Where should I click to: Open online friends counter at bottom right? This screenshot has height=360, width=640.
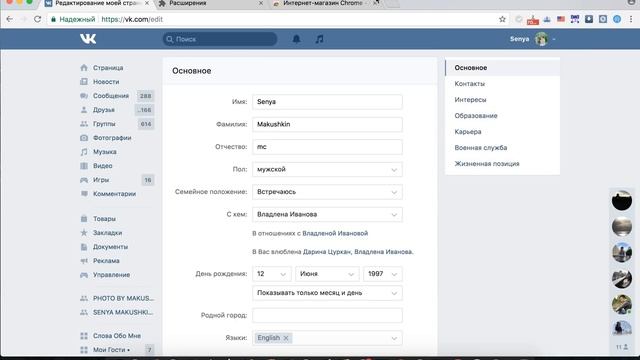click(622, 347)
